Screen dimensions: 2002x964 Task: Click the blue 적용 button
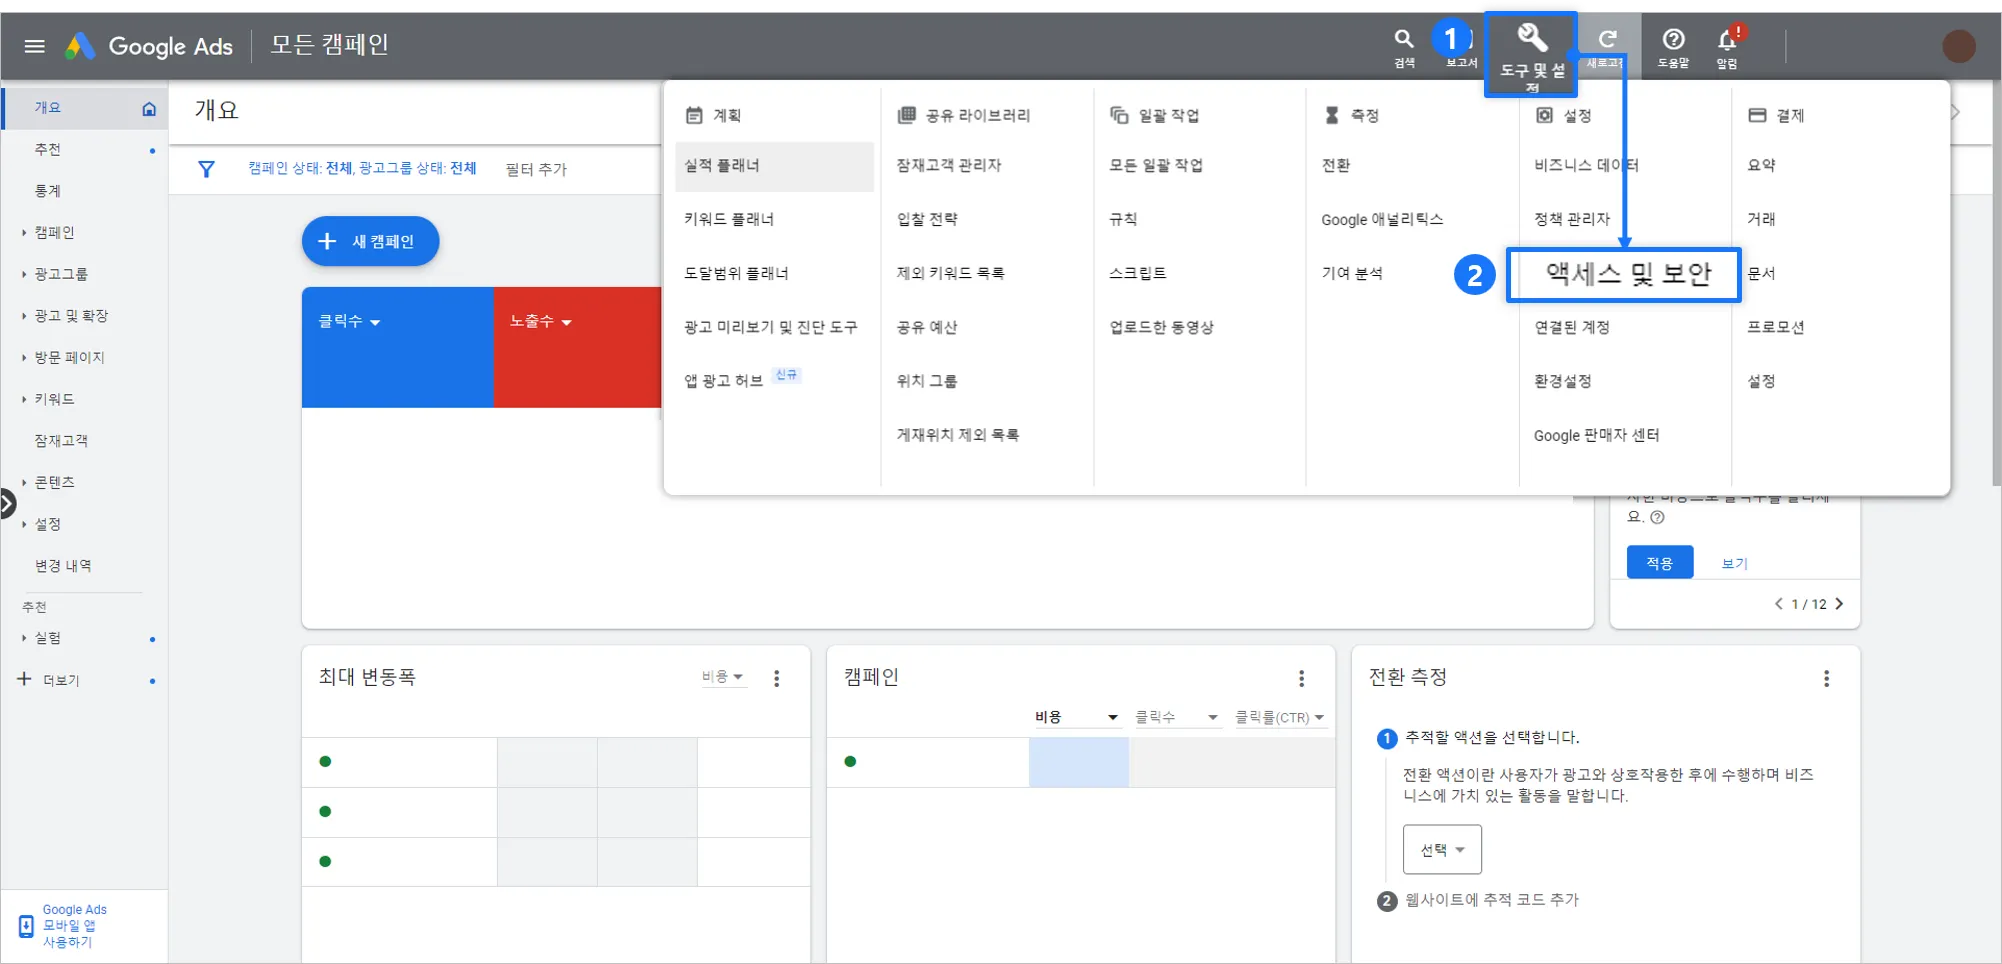pos(1660,562)
